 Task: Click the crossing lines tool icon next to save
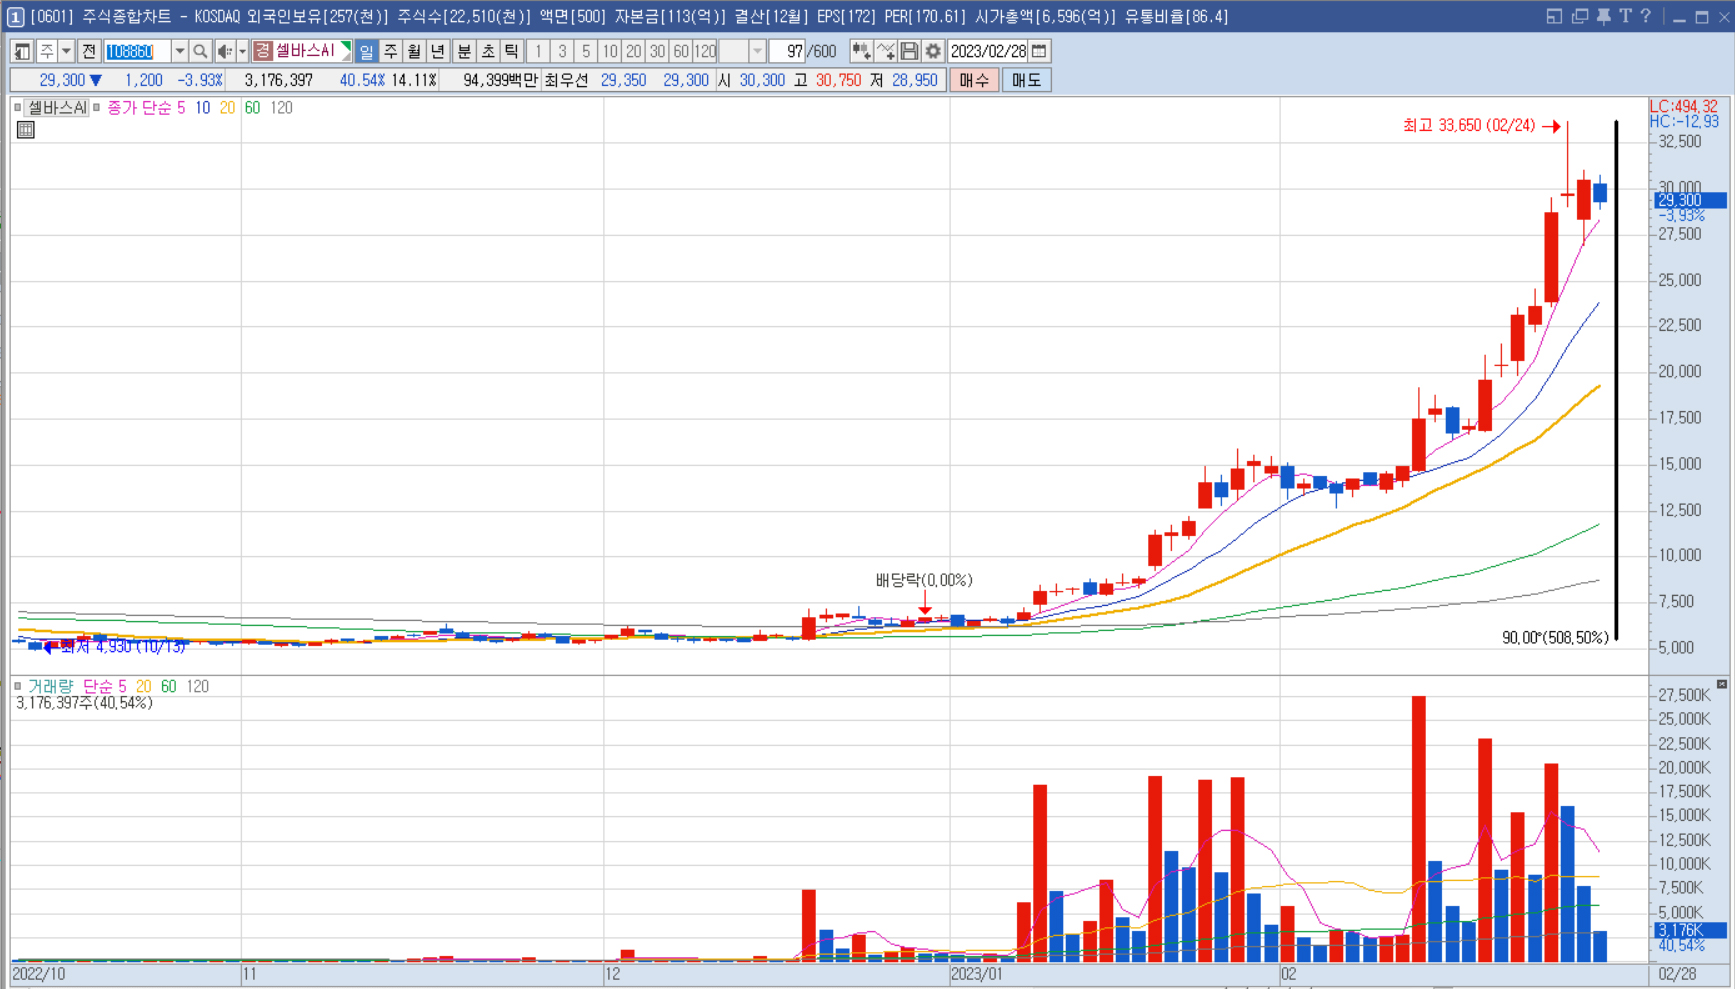[x=885, y=51]
